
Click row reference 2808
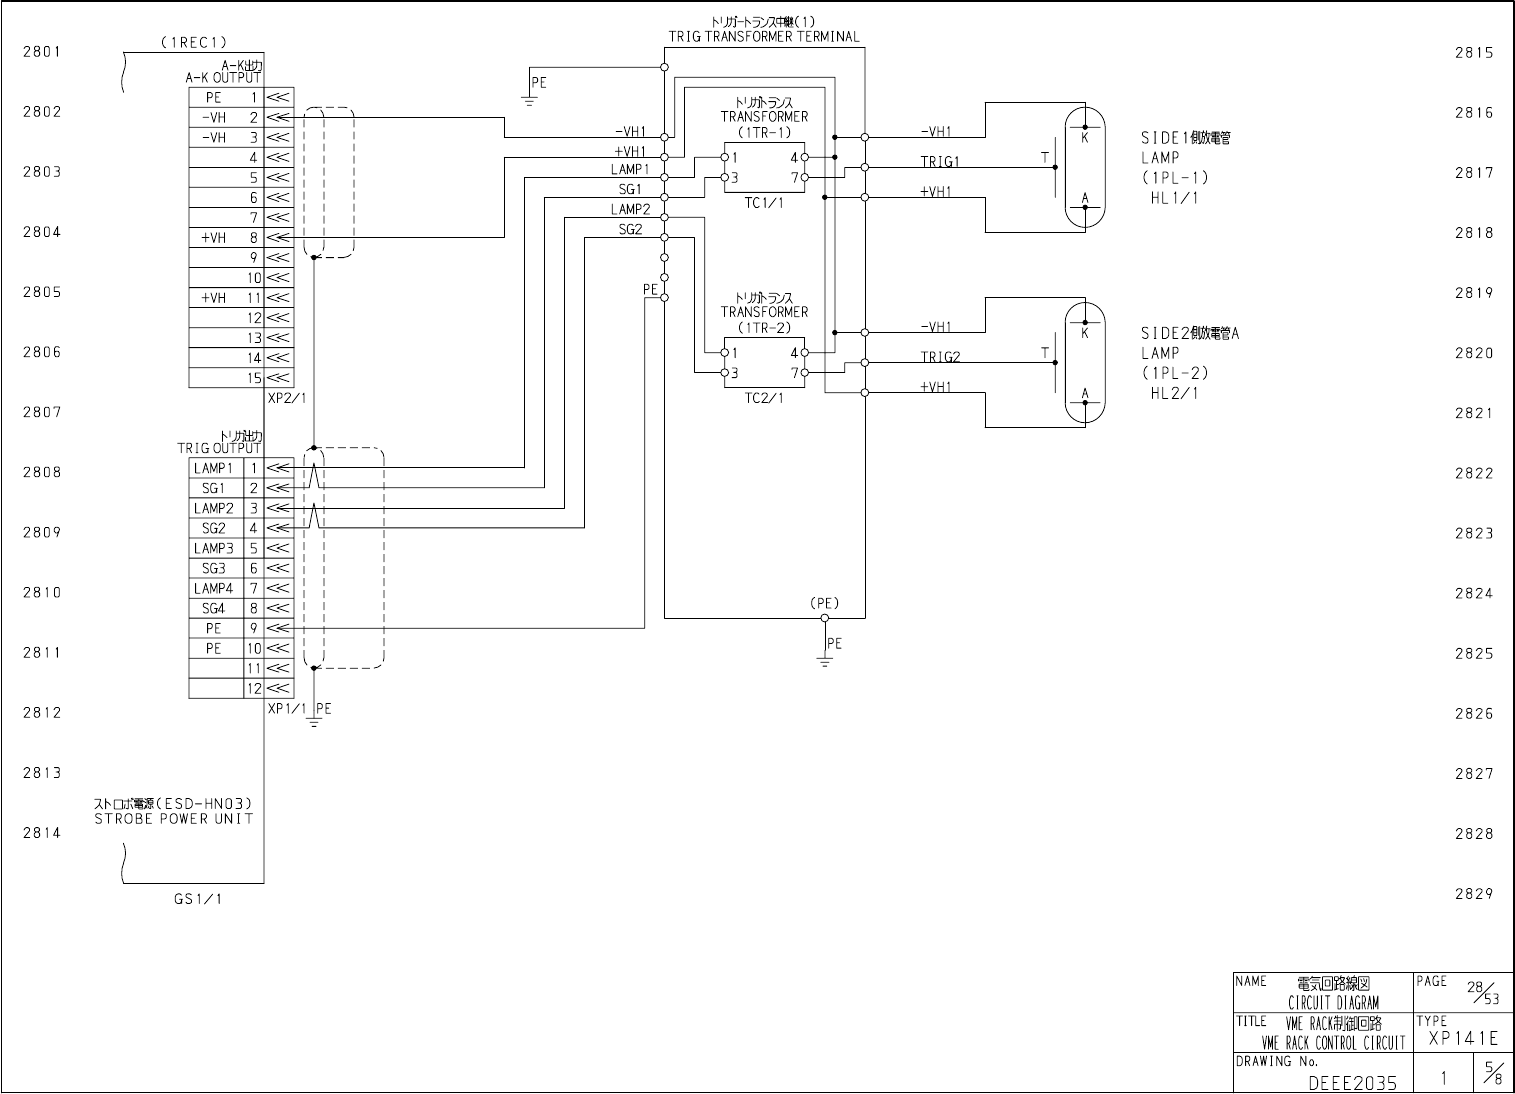pyautogui.click(x=41, y=472)
